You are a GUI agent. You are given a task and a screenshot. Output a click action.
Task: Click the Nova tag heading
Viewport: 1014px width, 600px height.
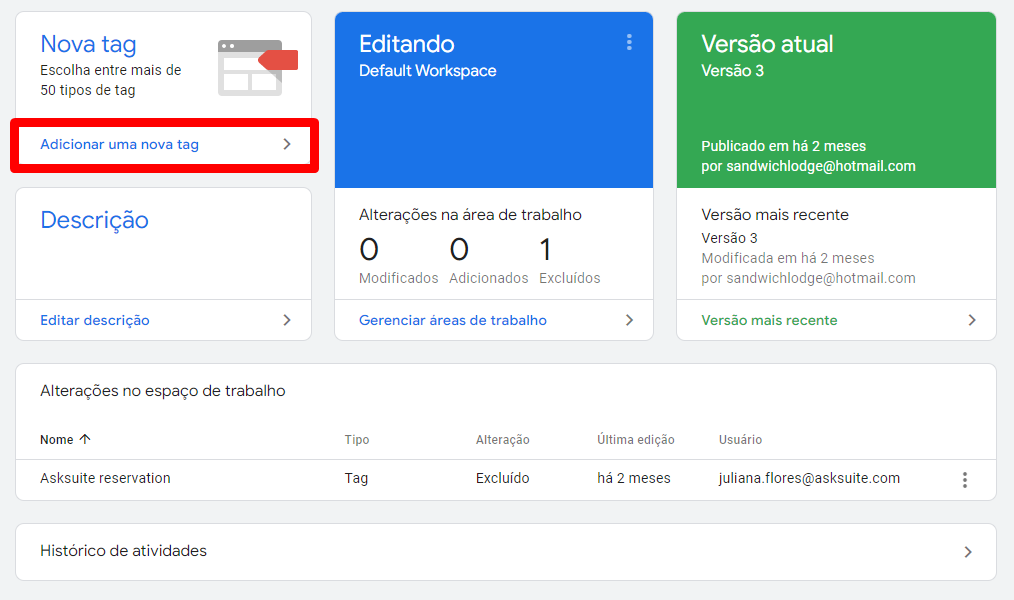(x=89, y=45)
